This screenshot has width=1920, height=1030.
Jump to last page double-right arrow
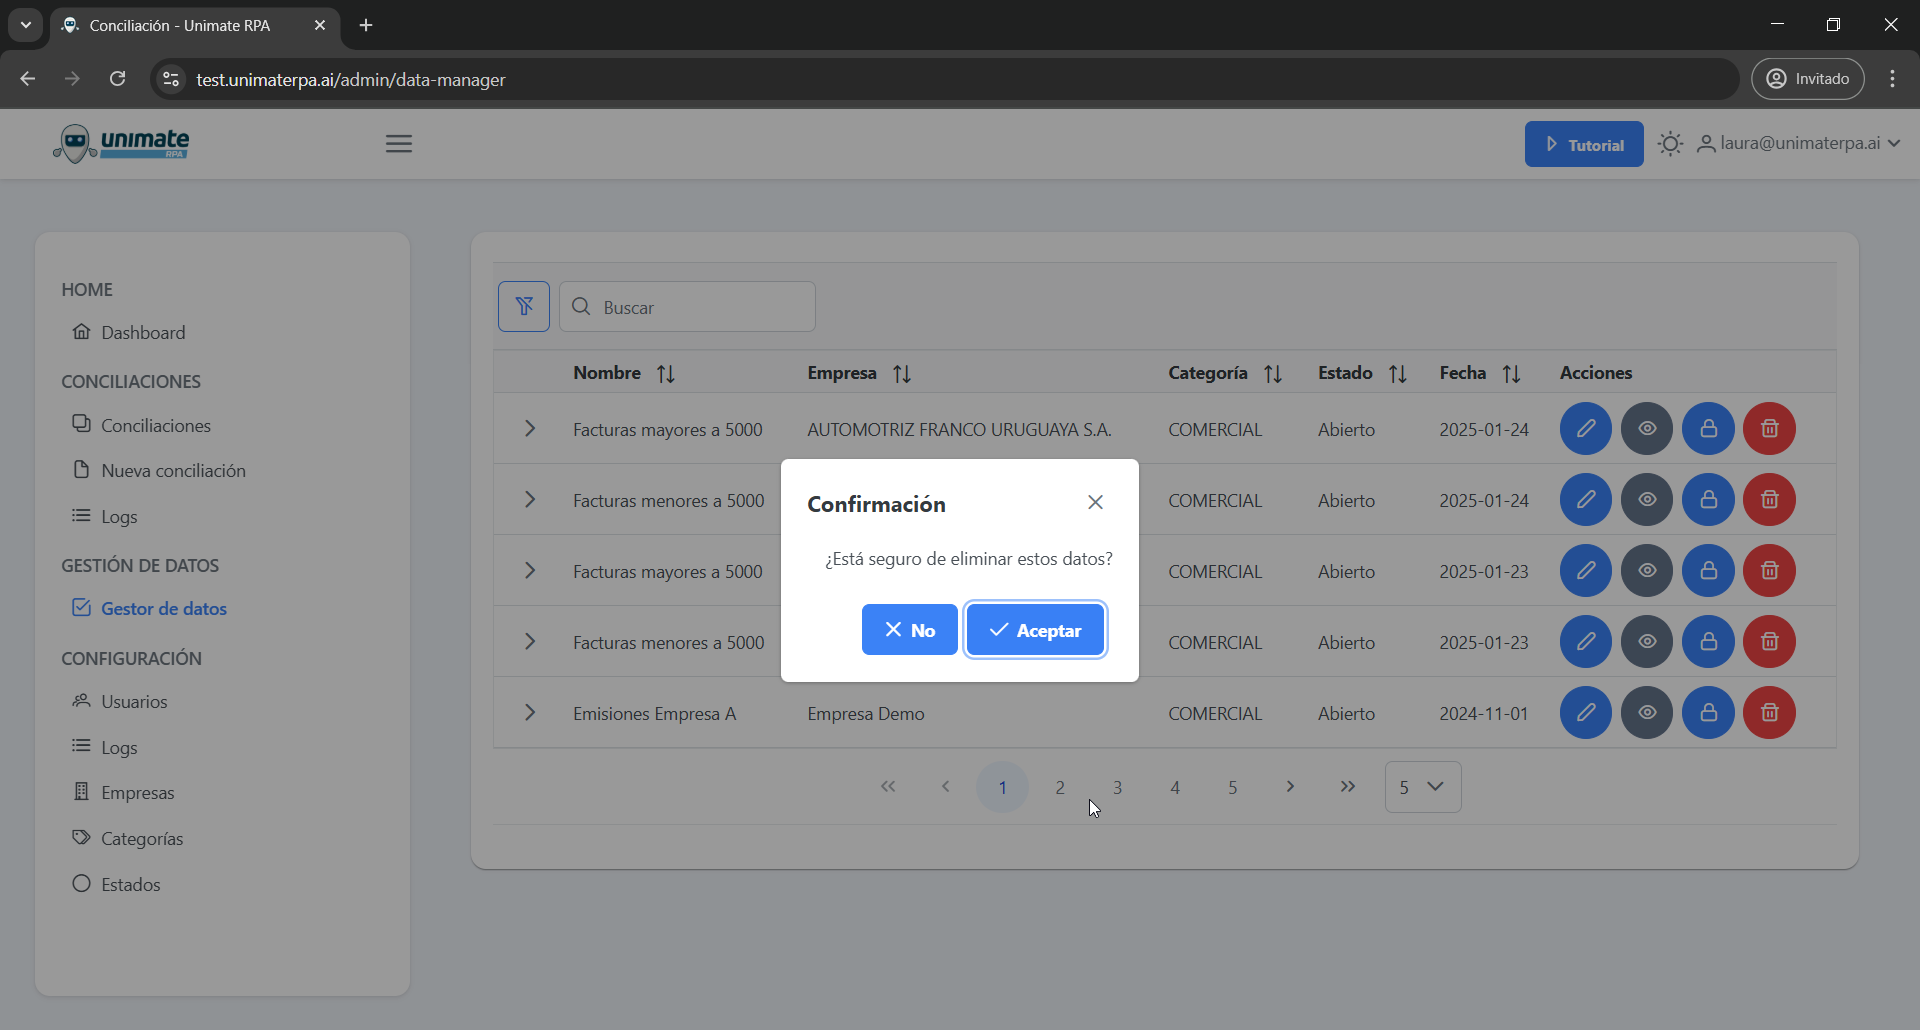[x=1348, y=787]
